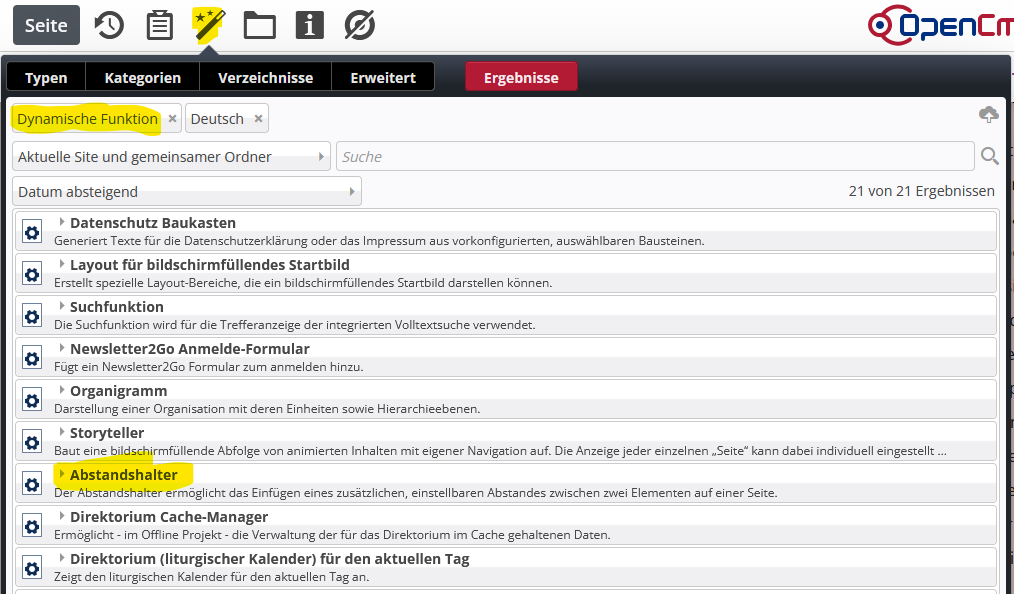Open the site scope dropdown
Image resolution: width=1014 pixels, height=594 pixels.
coord(171,156)
